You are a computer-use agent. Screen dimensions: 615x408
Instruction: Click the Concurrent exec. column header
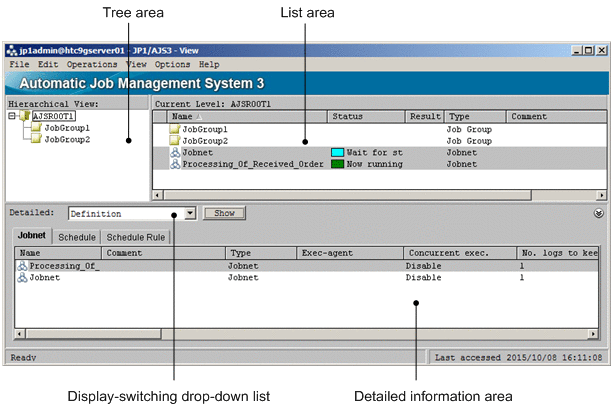(x=460, y=253)
